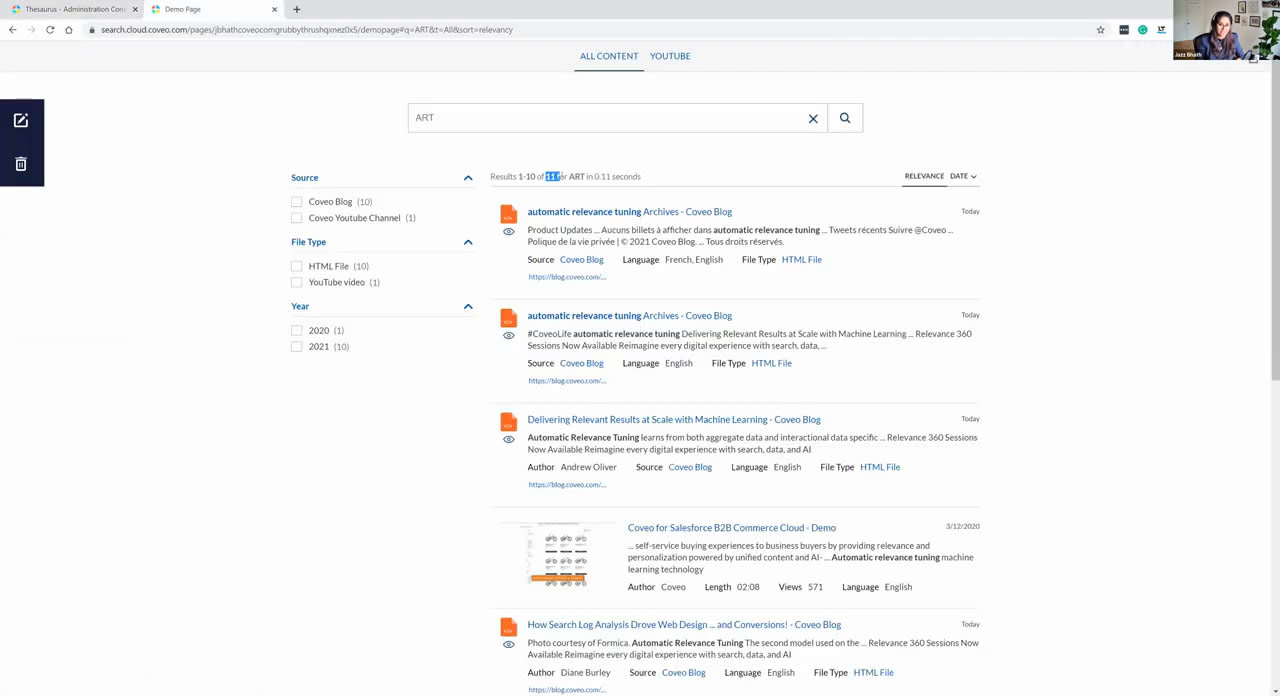The height and width of the screenshot is (696, 1280).
Task: Enable the YouTube video file type filter
Action: 297,282
